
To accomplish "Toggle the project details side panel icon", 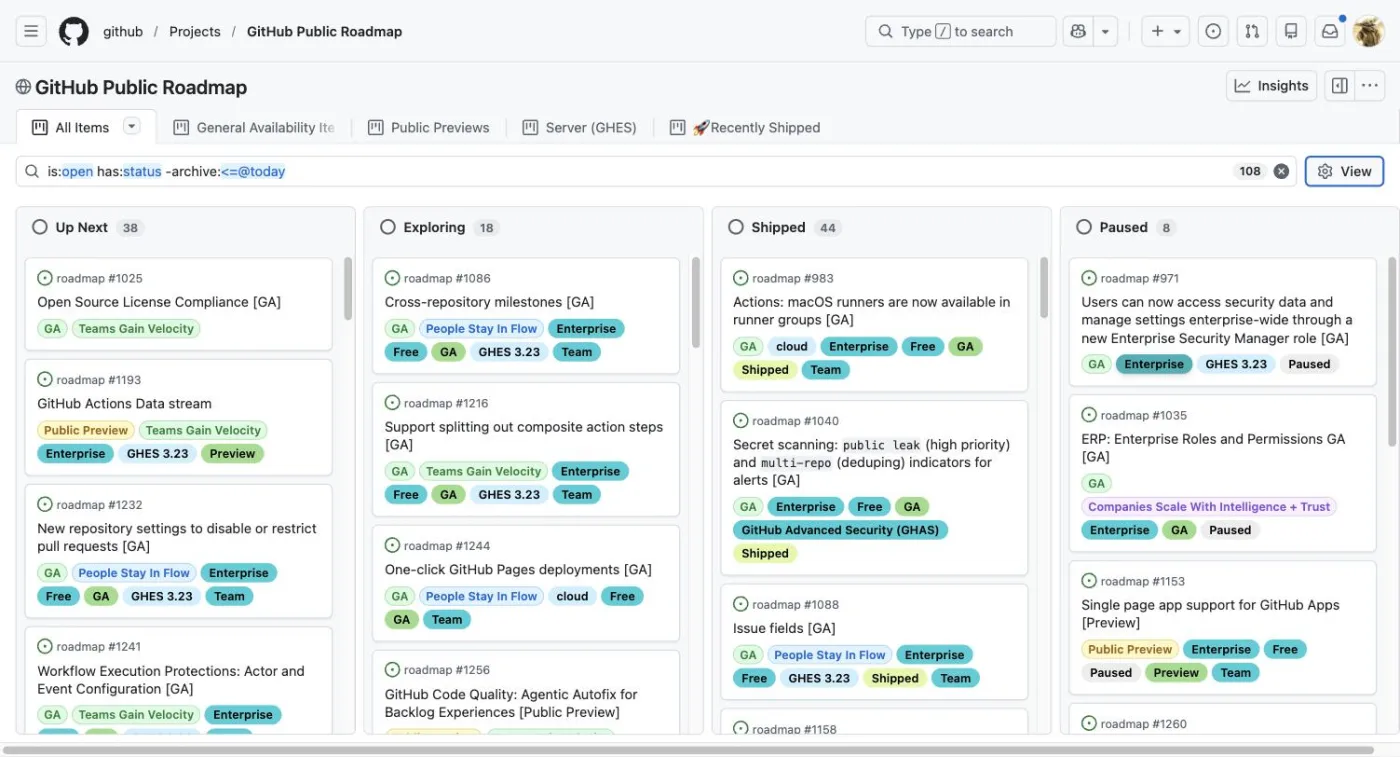I will [x=1340, y=86].
